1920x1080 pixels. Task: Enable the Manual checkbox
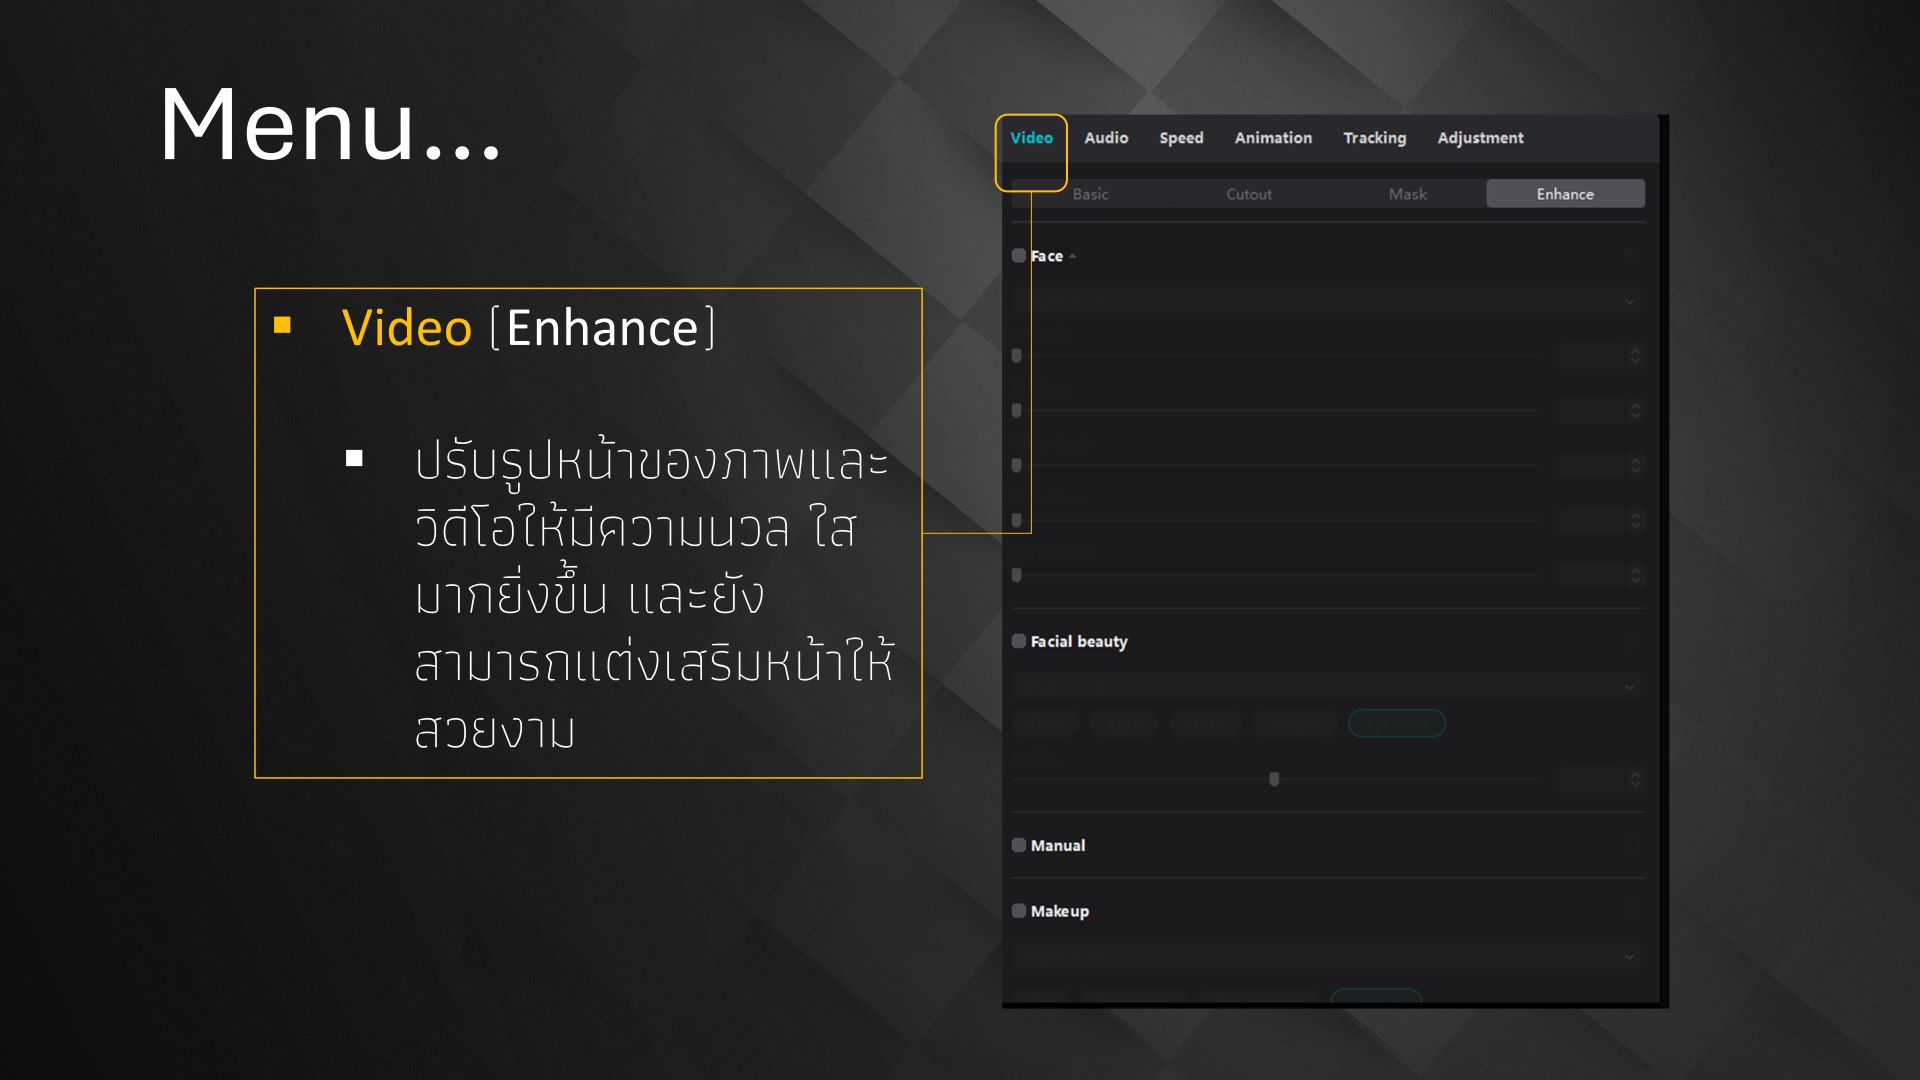click(1018, 845)
